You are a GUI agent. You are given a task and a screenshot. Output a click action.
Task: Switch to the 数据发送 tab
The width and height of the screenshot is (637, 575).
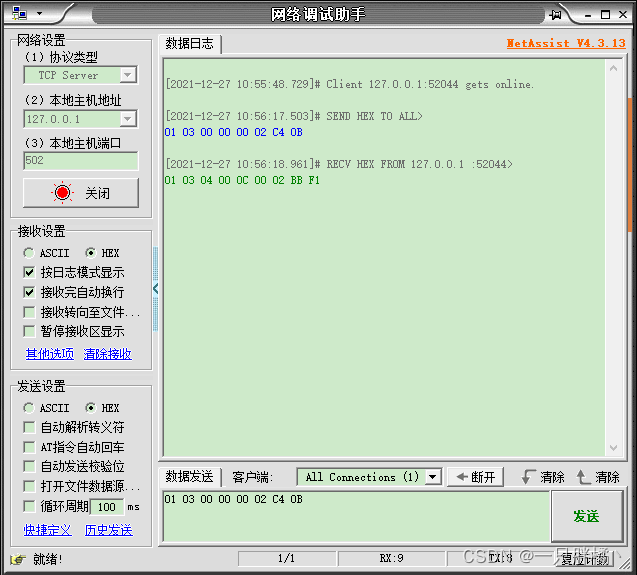click(189, 477)
